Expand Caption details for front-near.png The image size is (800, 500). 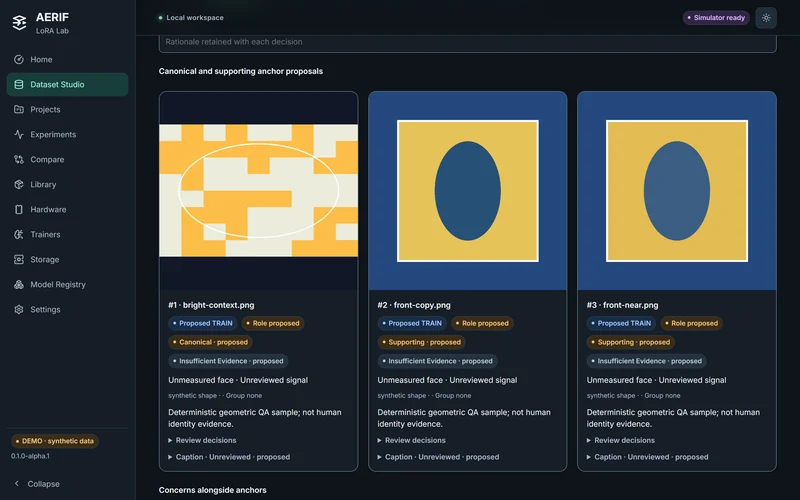(x=647, y=457)
